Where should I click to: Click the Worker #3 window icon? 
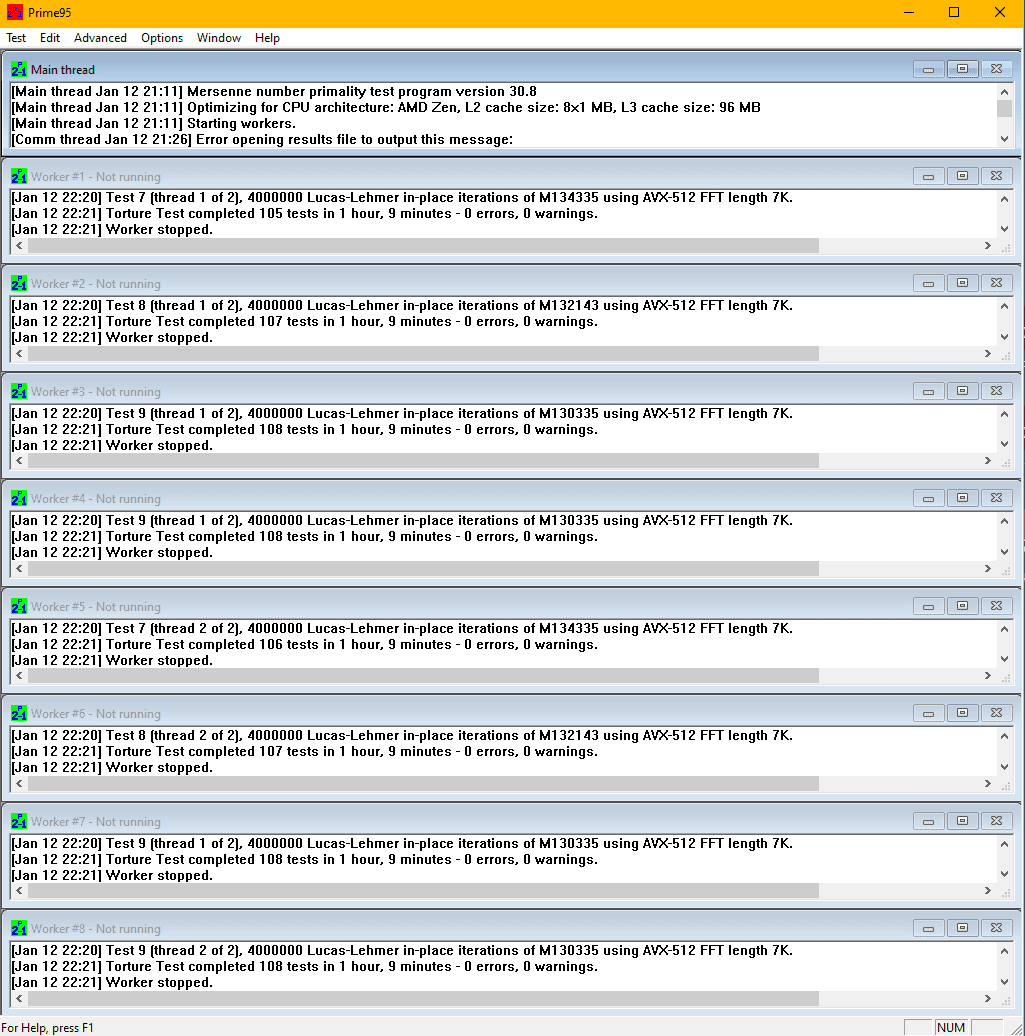click(x=19, y=391)
